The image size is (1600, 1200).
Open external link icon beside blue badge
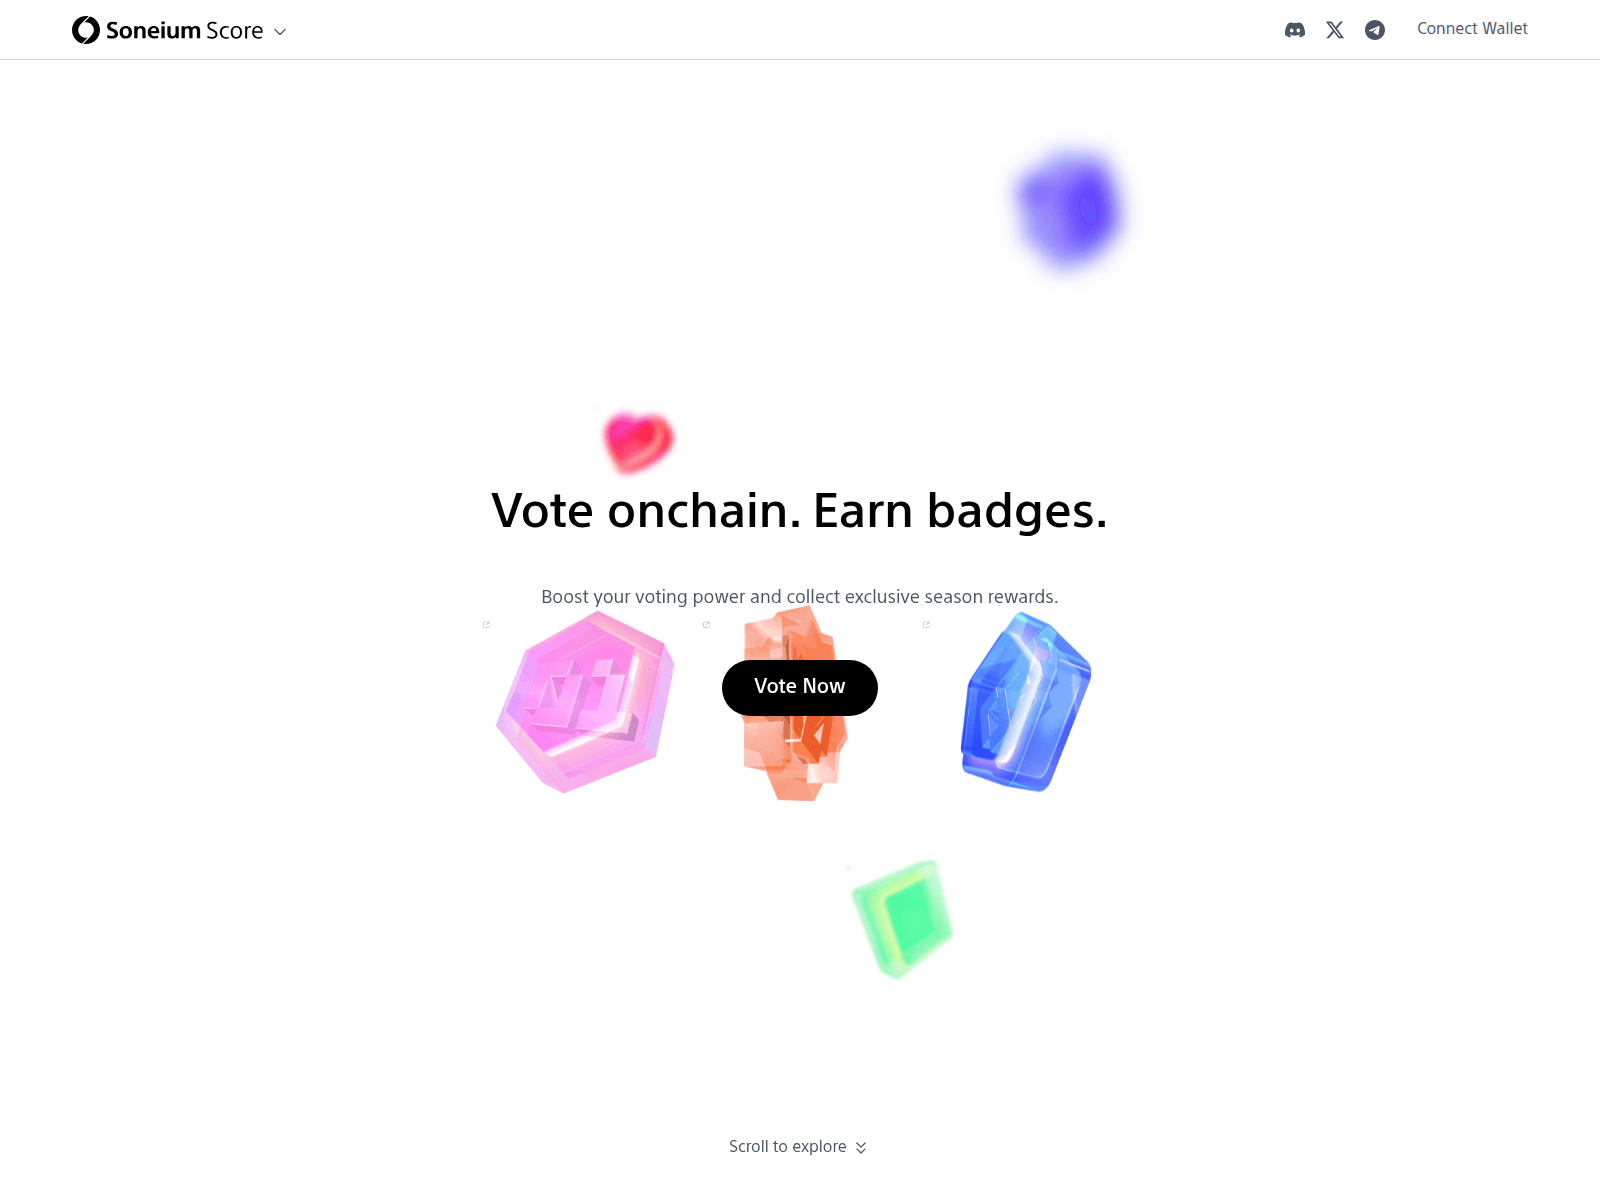point(926,625)
